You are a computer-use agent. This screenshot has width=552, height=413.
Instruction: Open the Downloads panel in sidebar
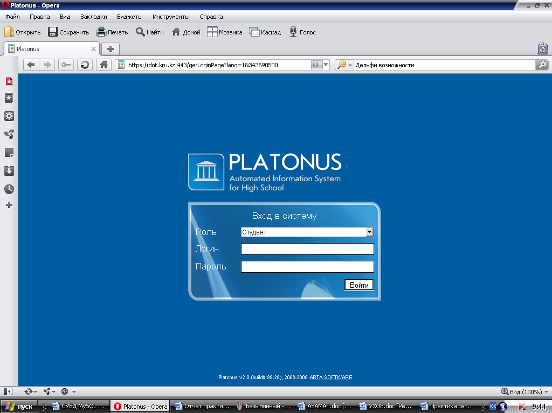(x=9, y=171)
